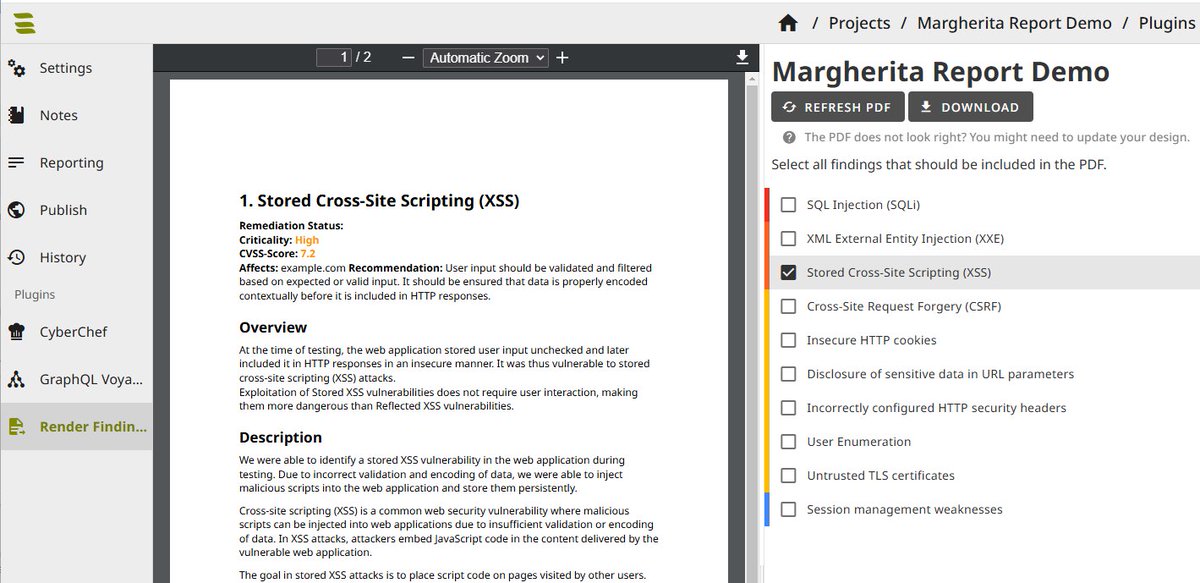Click the DOWNLOAD button
The image size is (1200, 583).
(x=970, y=107)
